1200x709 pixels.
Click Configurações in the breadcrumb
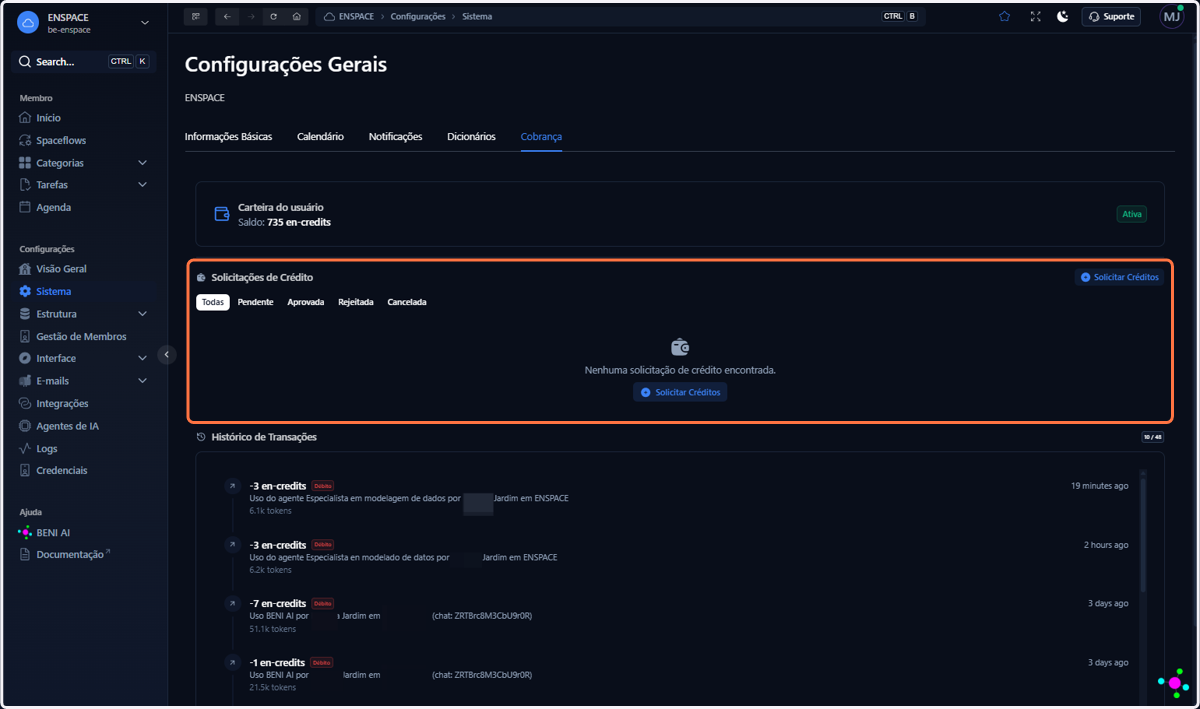point(418,17)
